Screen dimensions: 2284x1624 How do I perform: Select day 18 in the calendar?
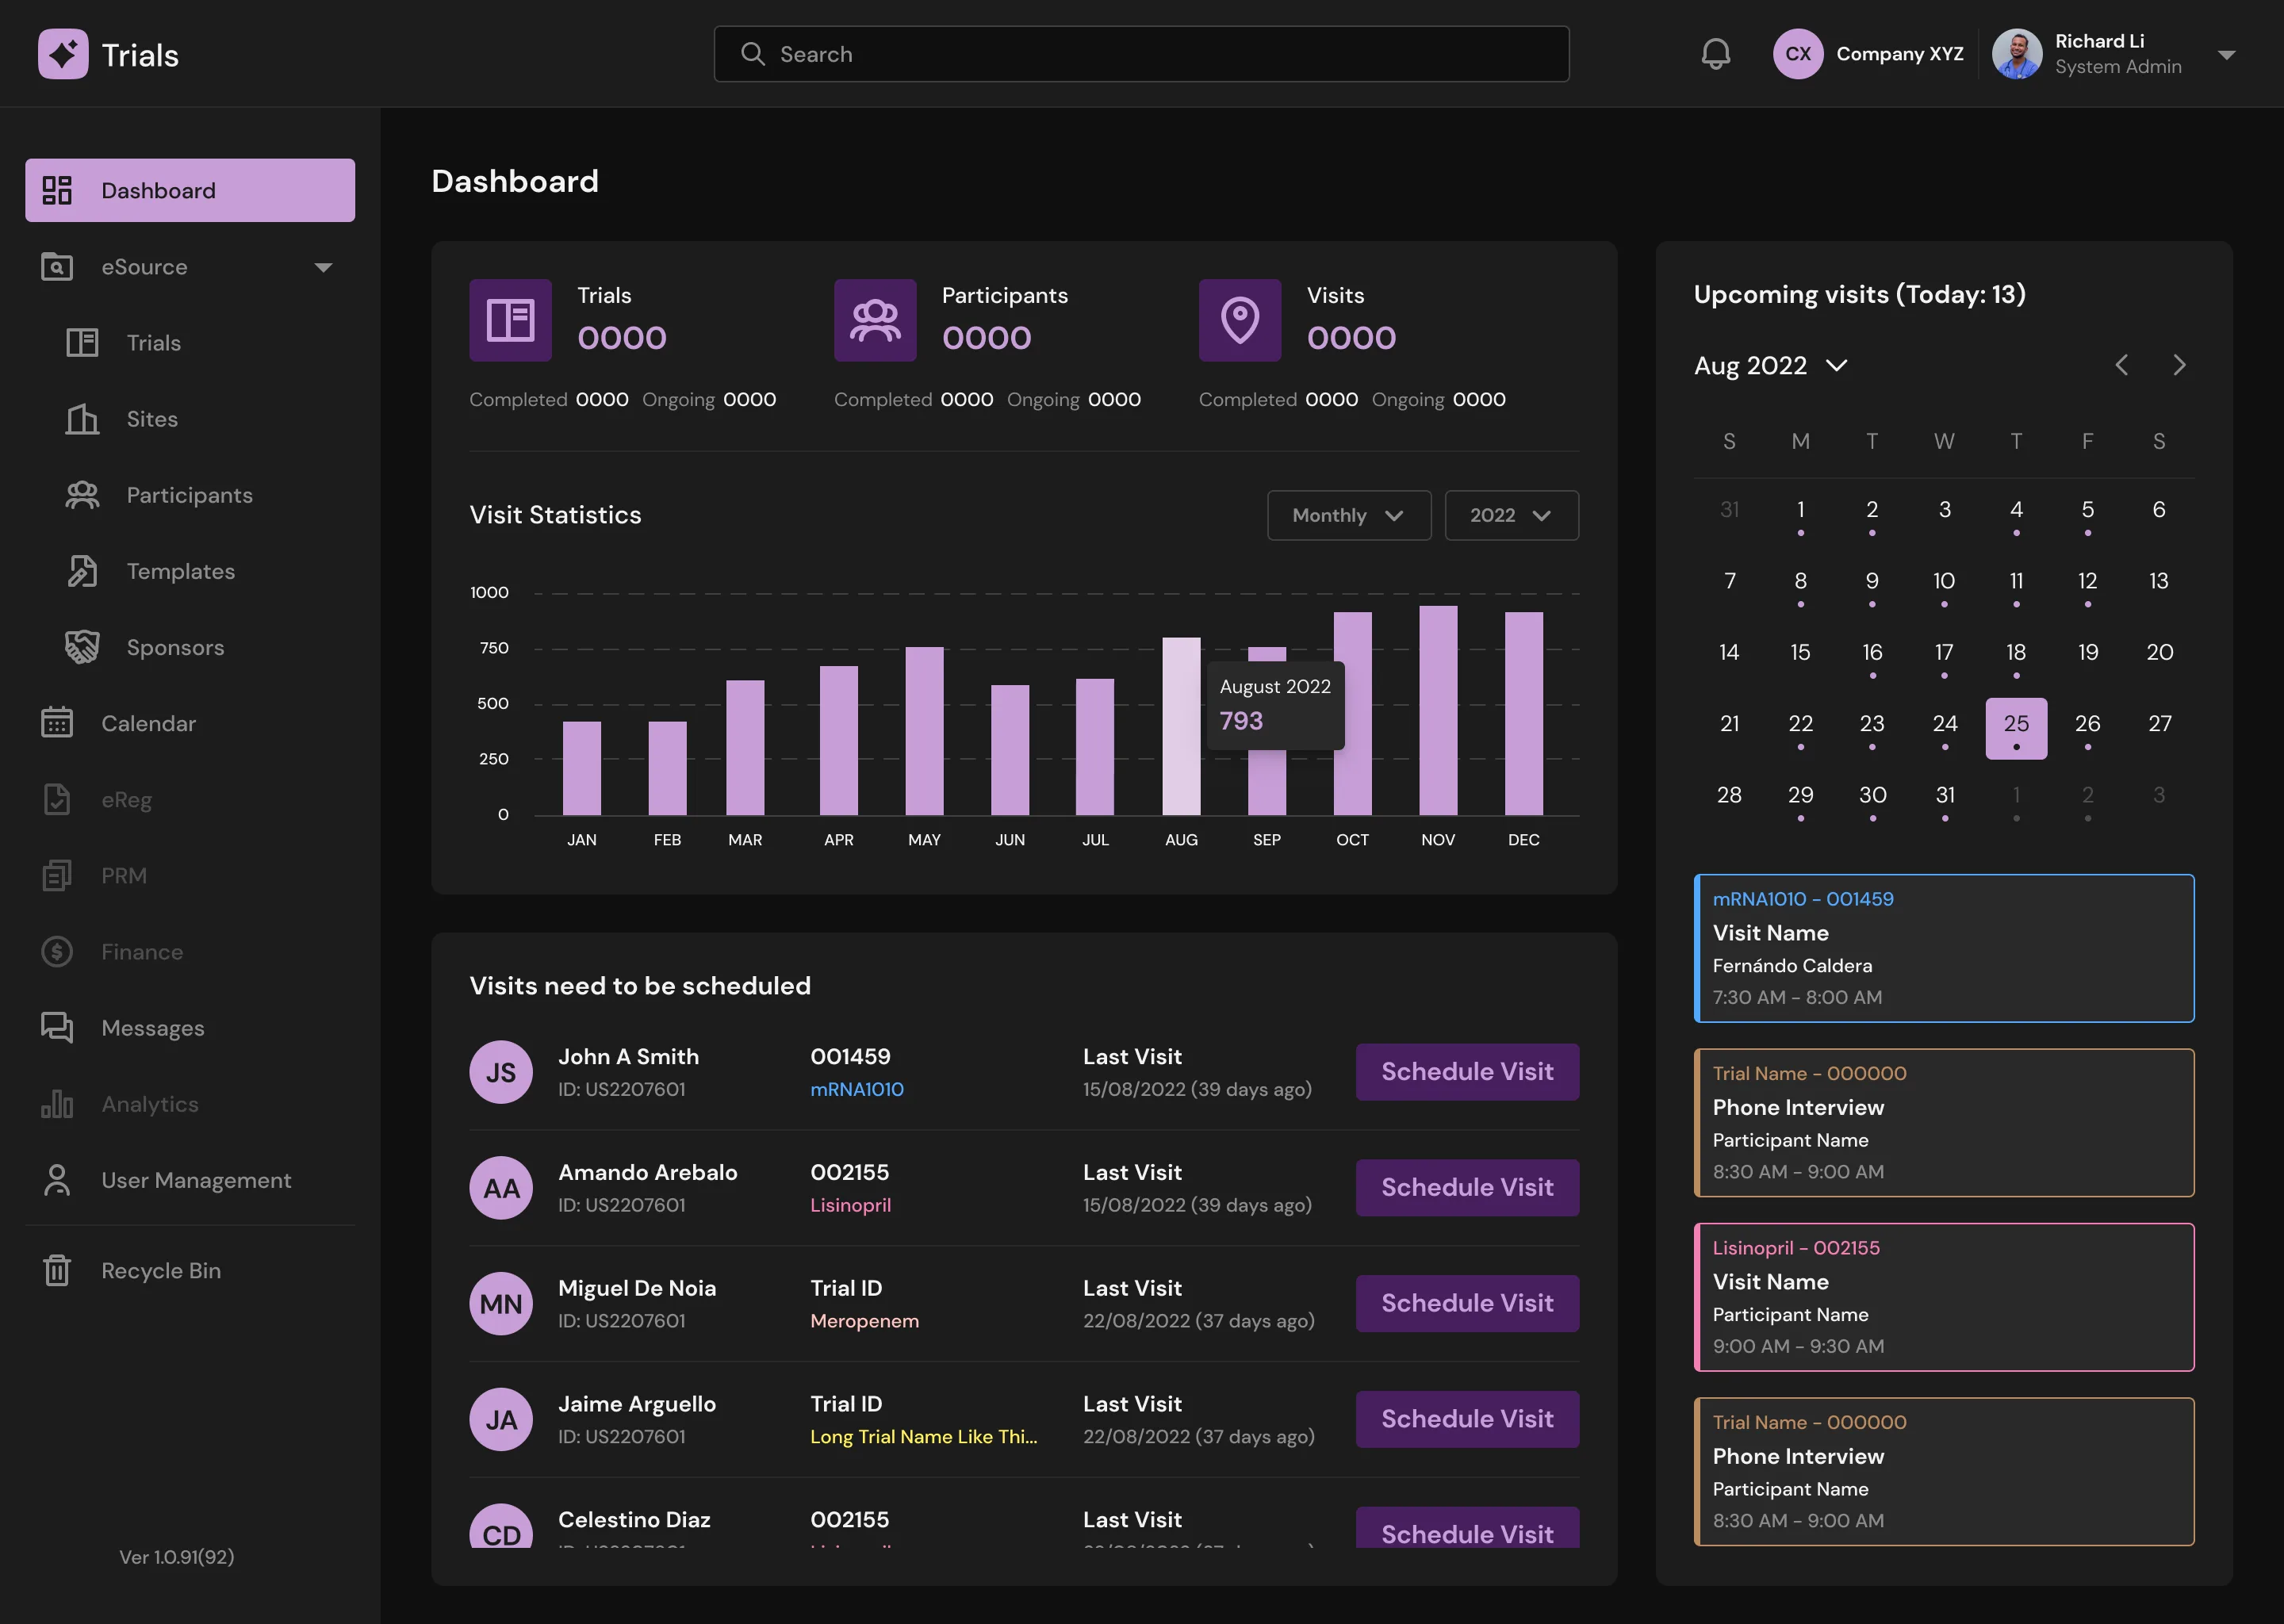click(2016, 656)
